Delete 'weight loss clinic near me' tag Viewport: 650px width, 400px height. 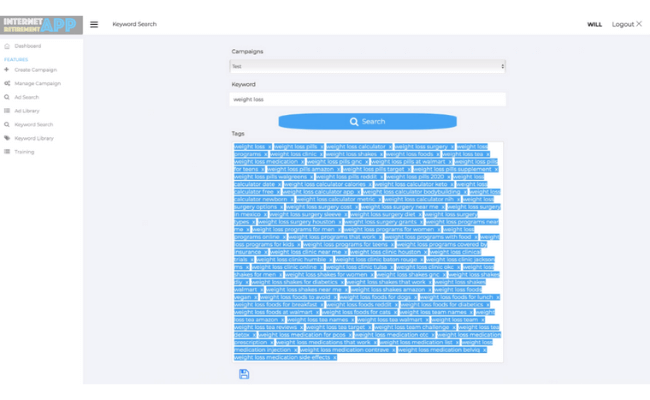pos(346,252)
